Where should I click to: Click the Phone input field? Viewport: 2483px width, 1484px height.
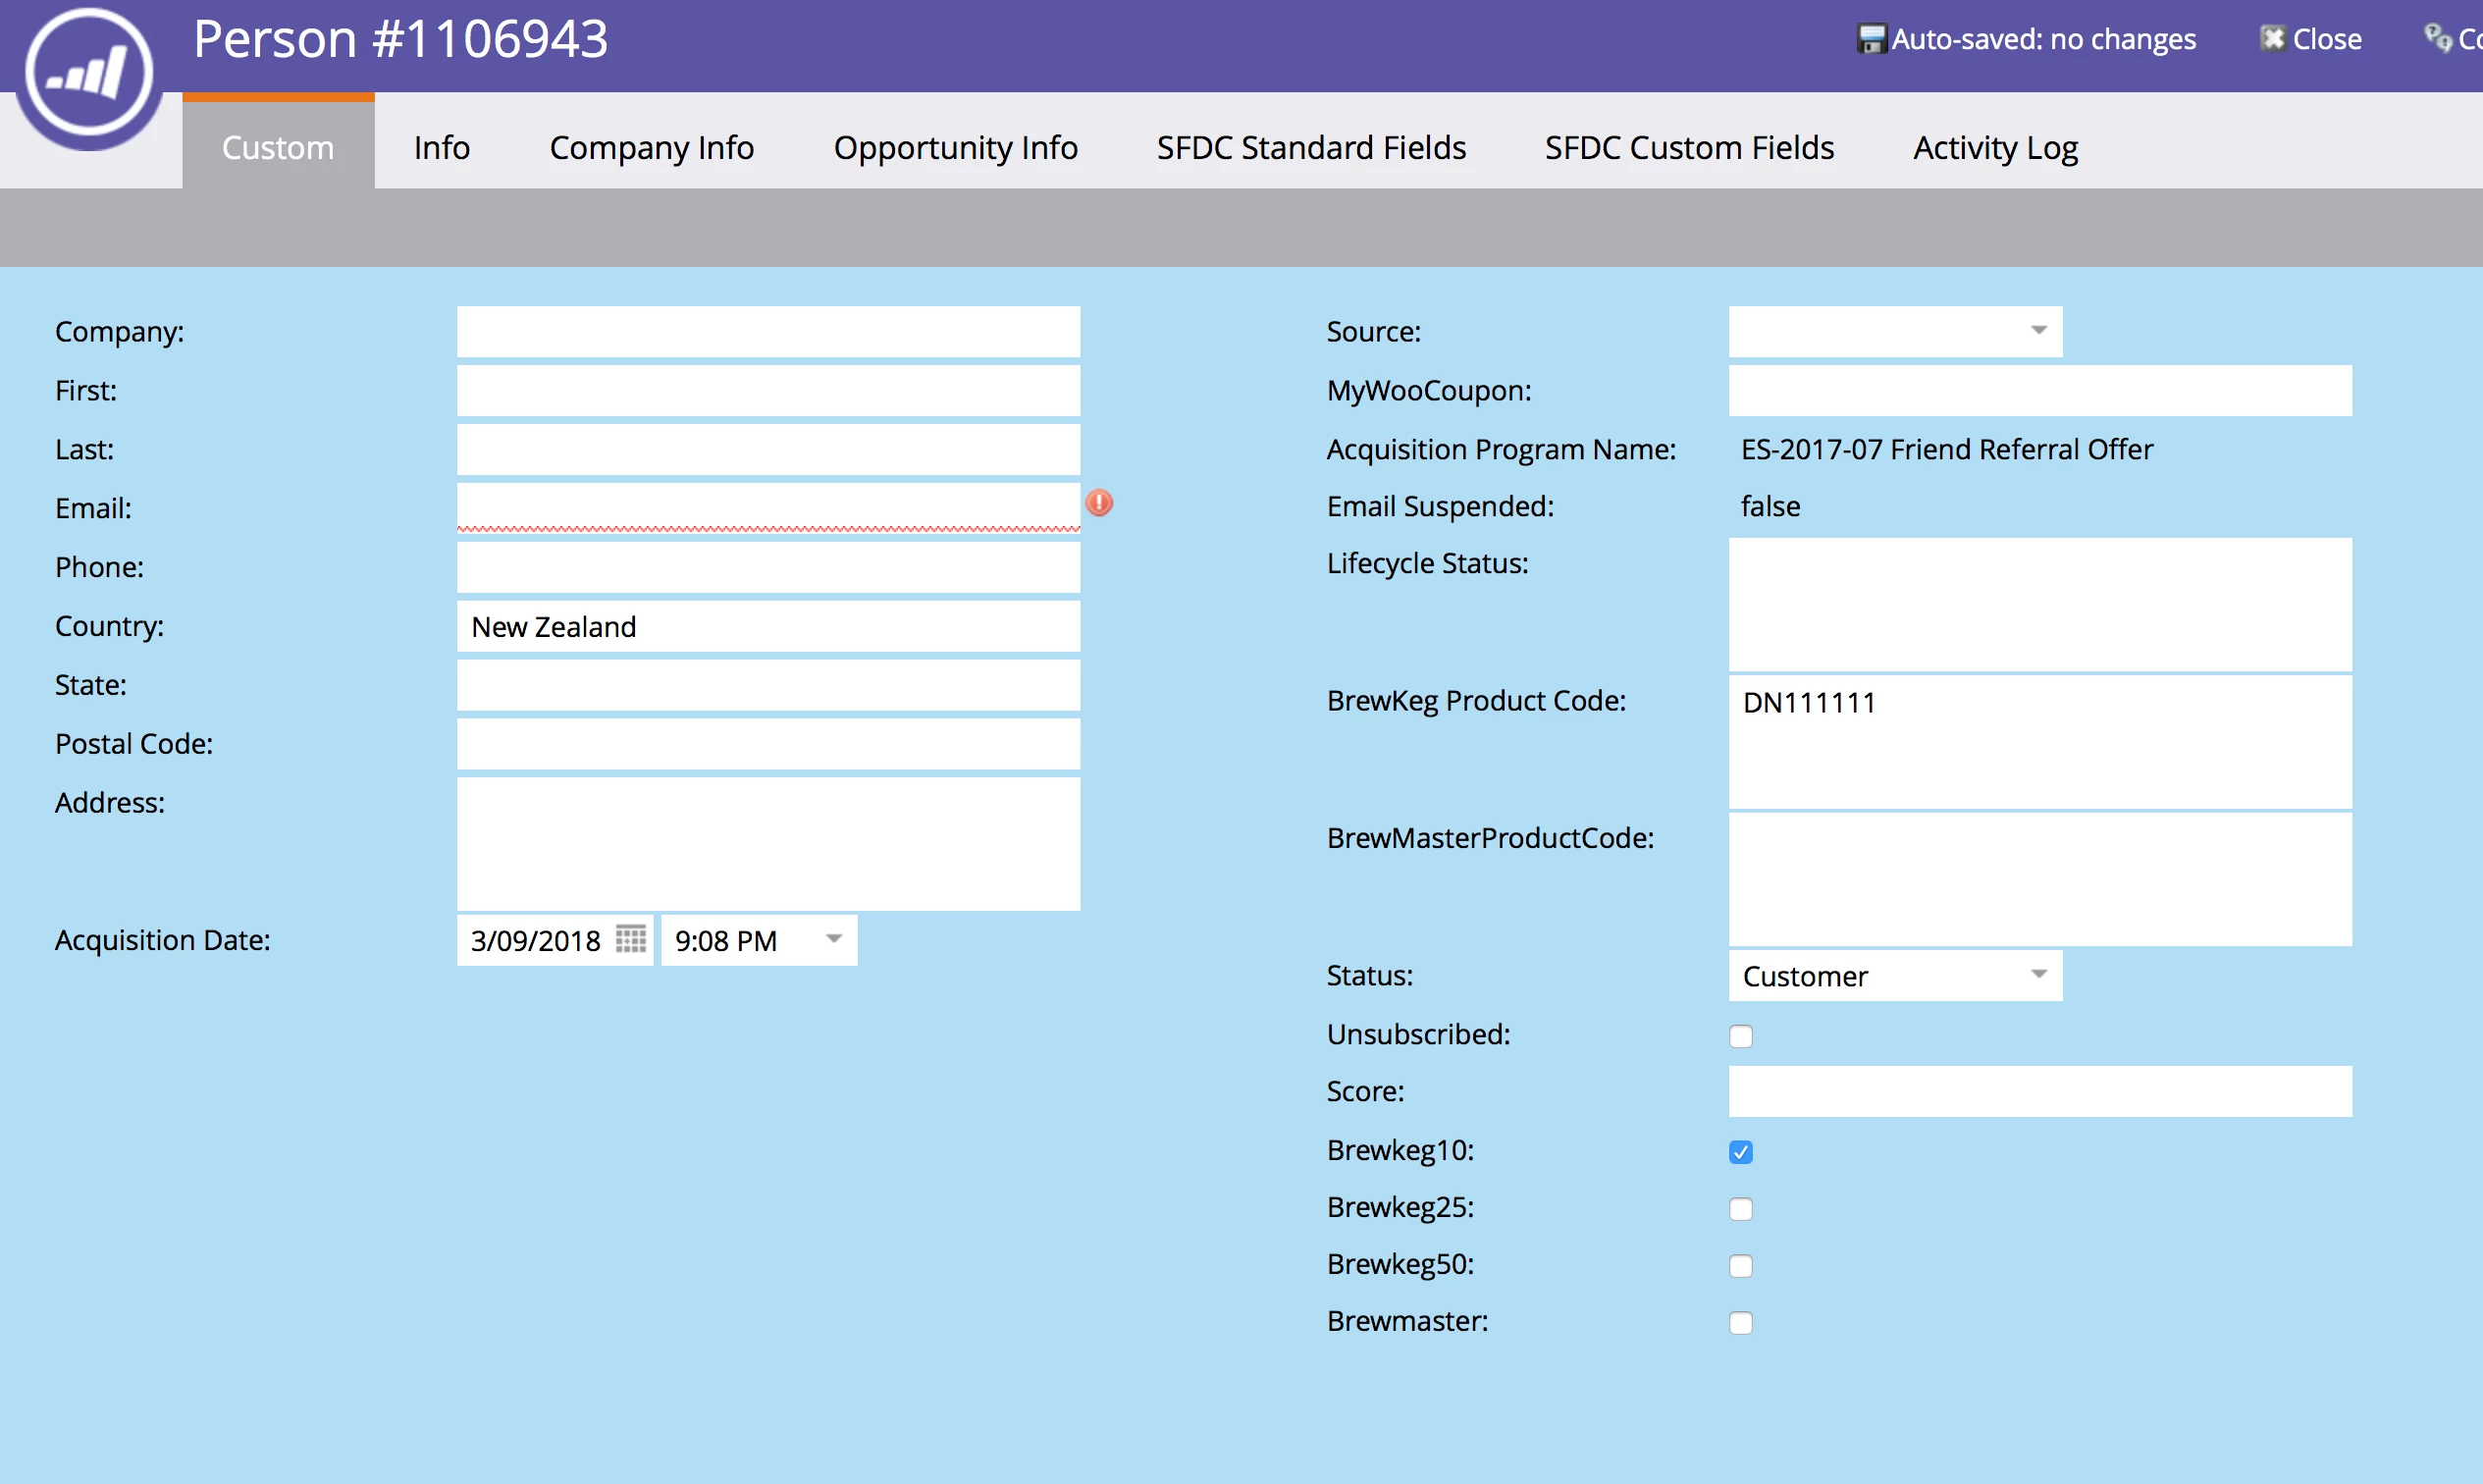click(x=768, y=567)
